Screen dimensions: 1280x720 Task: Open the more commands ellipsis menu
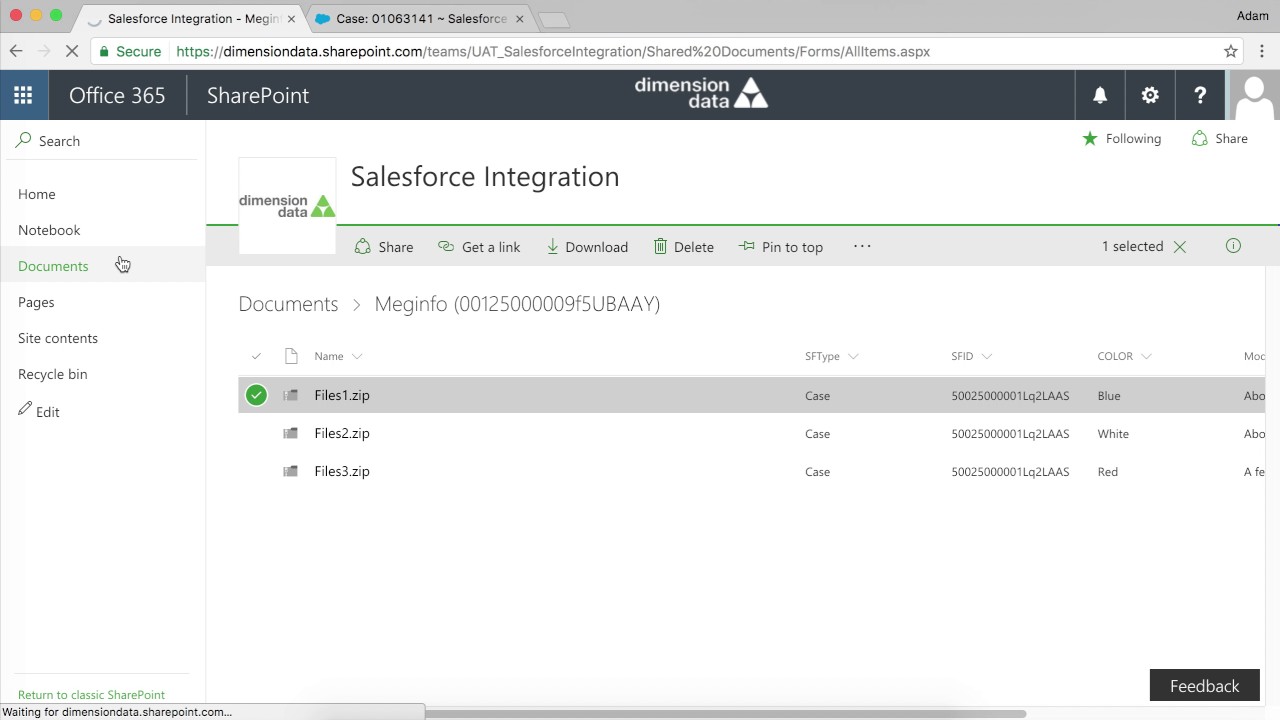[862, 246]
